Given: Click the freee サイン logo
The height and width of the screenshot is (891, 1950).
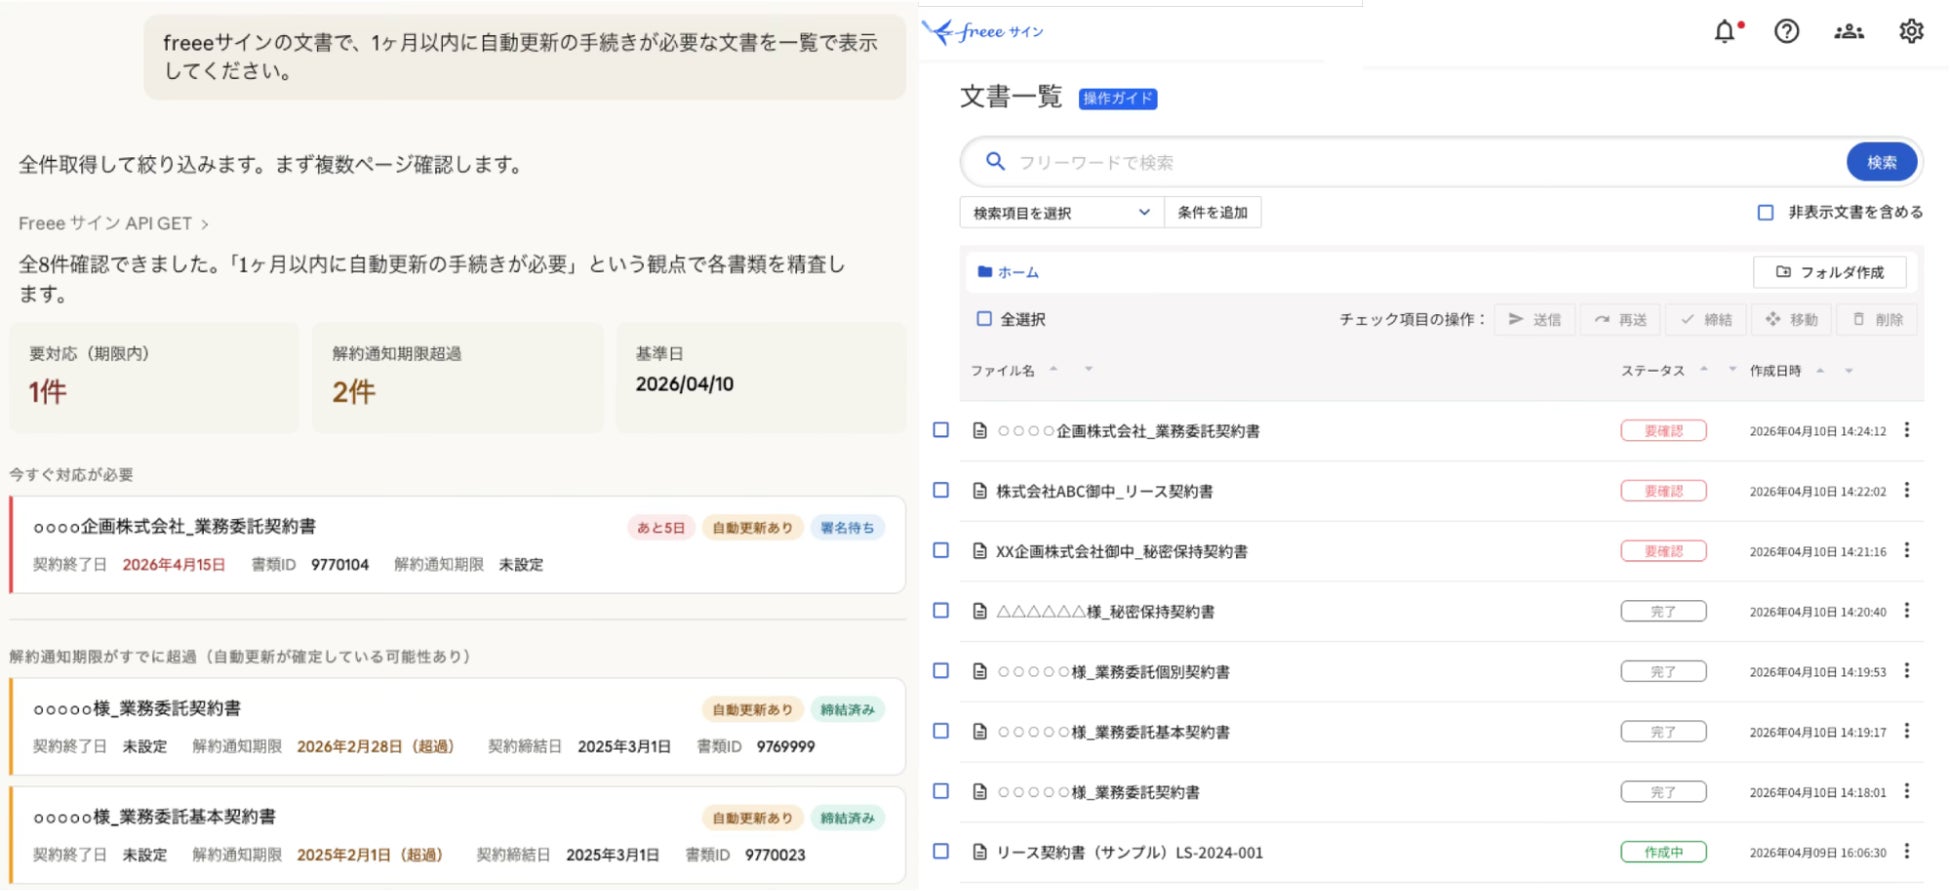Looking at the screenshot, I should [983, 32].
